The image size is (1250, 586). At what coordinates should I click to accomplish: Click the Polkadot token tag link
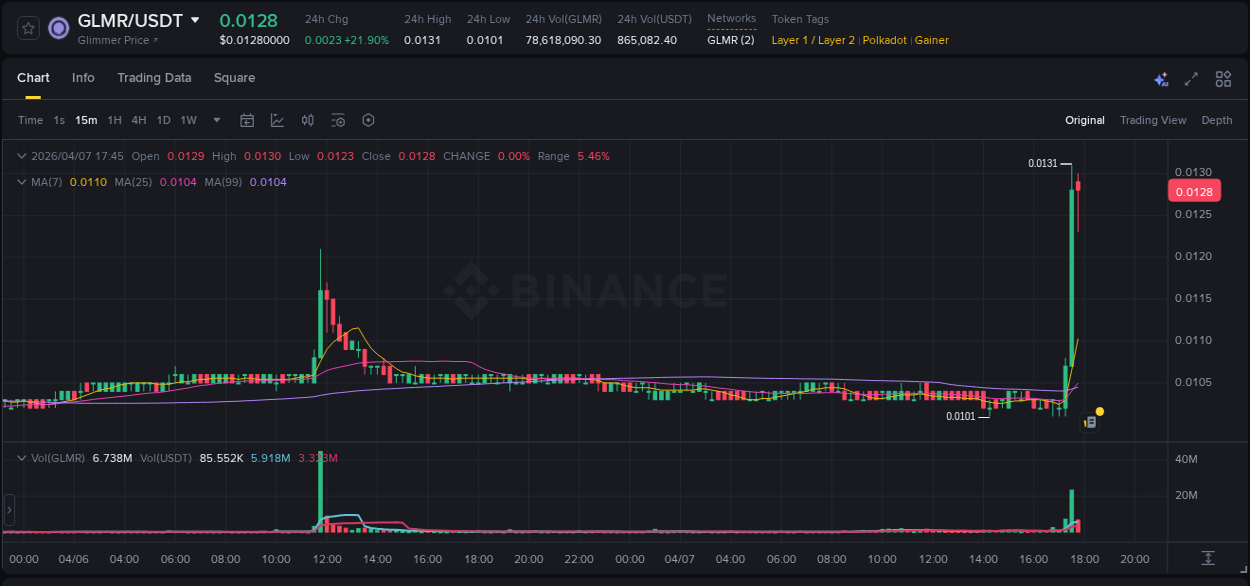884,40
